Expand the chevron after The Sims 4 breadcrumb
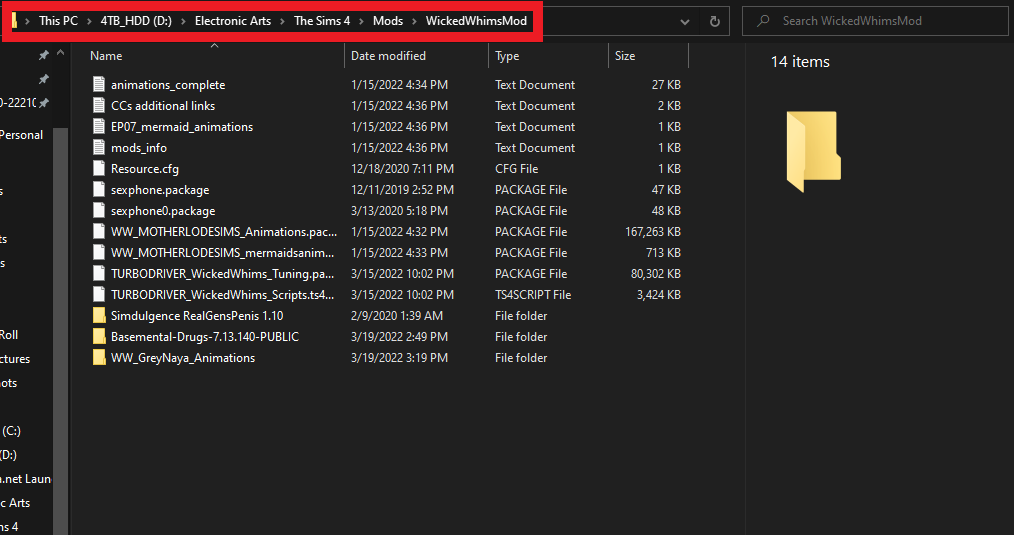The height and width of the screenshot is (535, 1014). (361, 21)
